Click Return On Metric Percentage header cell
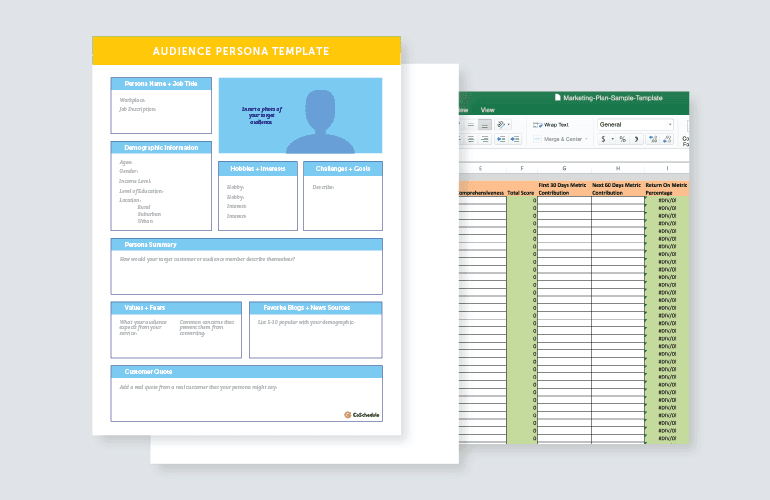 coord(667,189)
